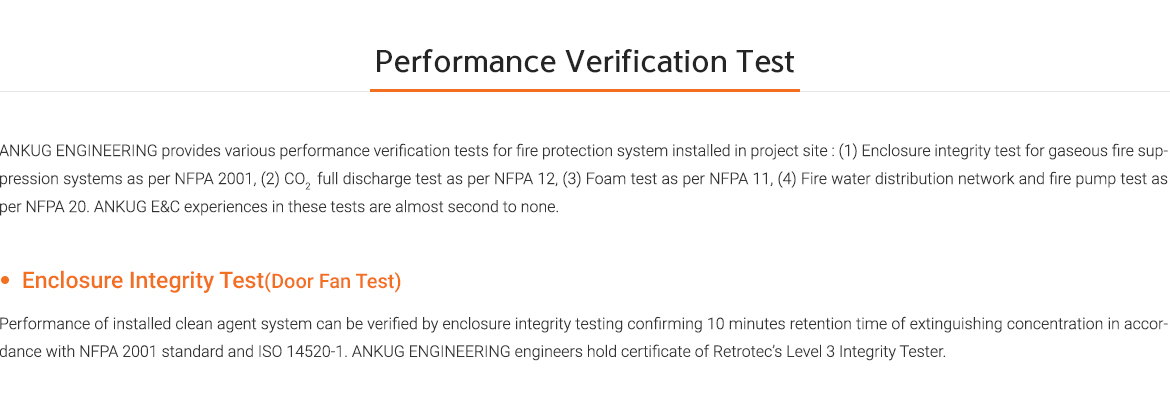Viewport: 1170px width, 395px height.
Task: Click the (Door Fan Test) subtitle text
Action: tap(333, 282)
